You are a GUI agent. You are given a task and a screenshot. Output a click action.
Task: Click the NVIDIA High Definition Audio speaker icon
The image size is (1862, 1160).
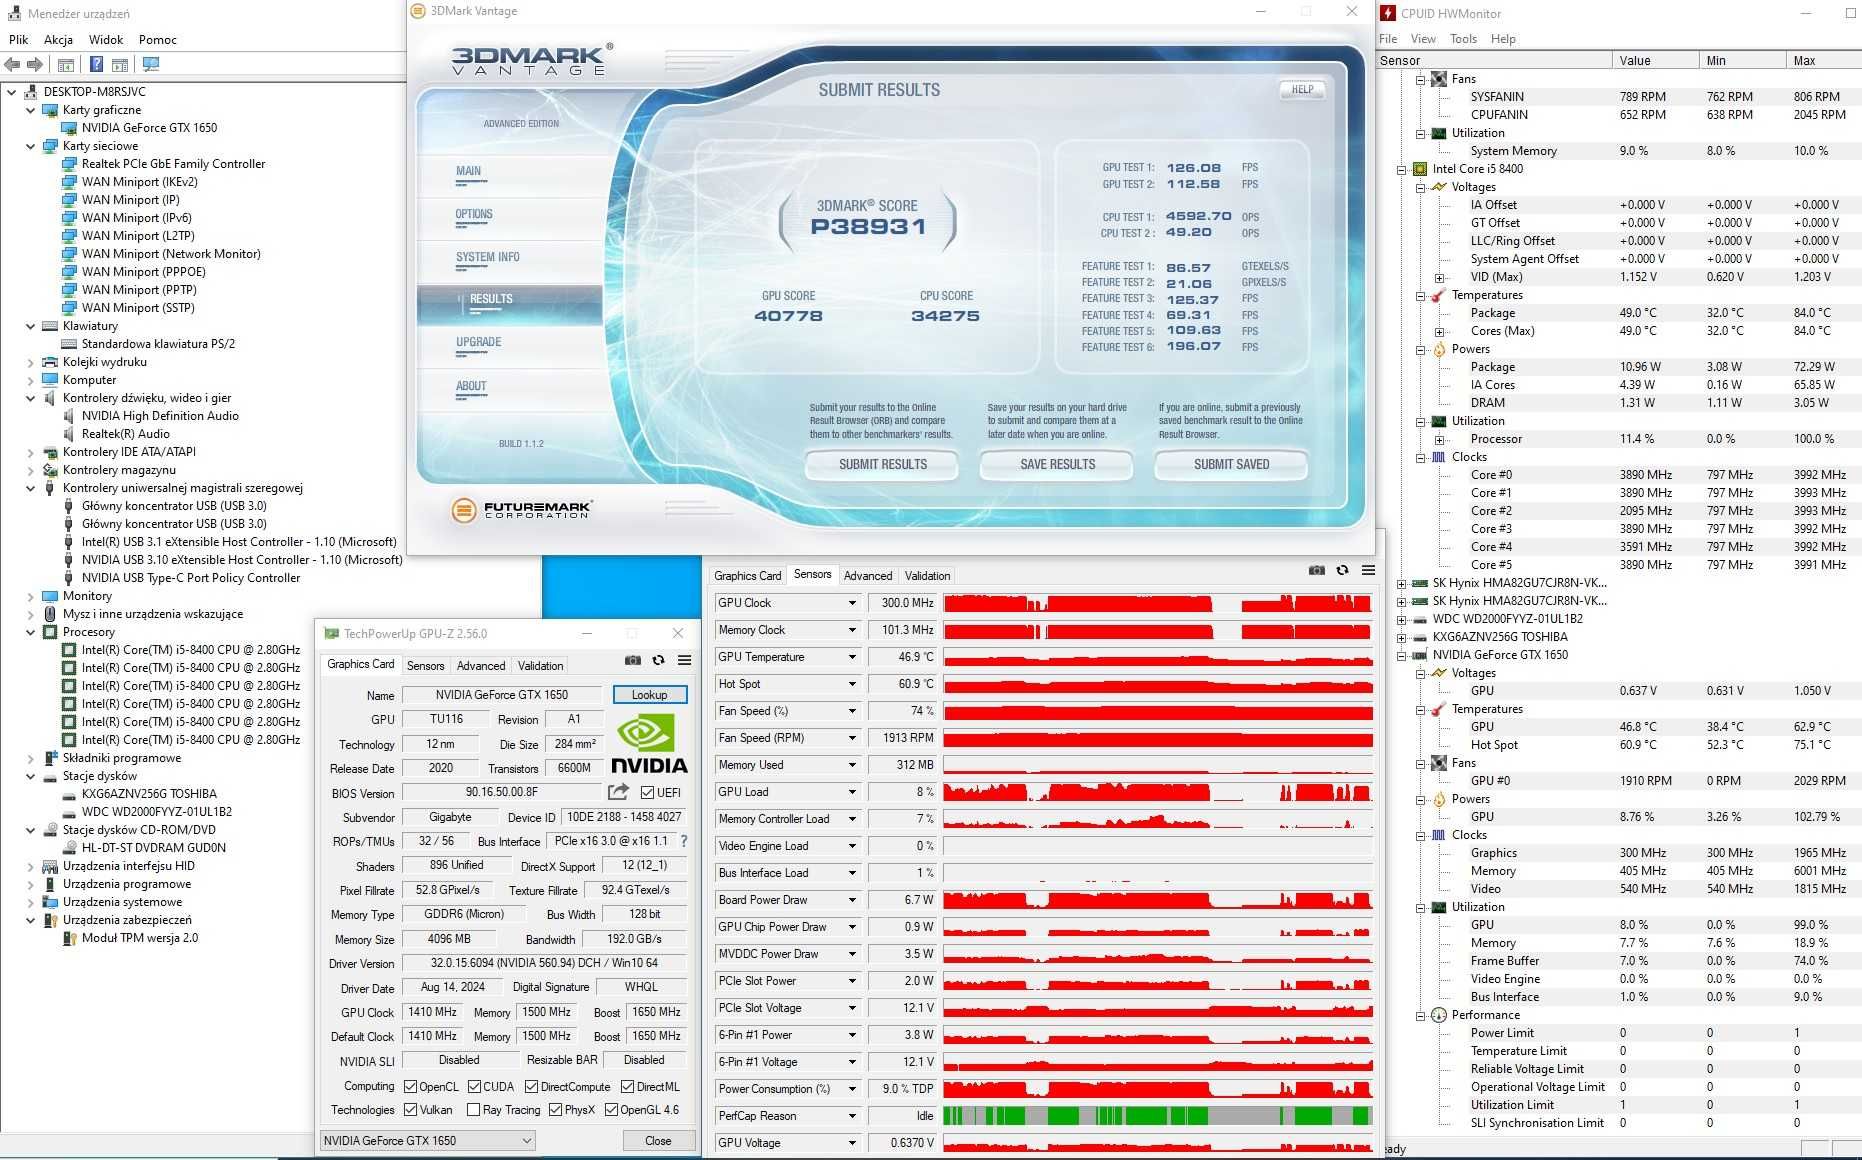[69, 416]
